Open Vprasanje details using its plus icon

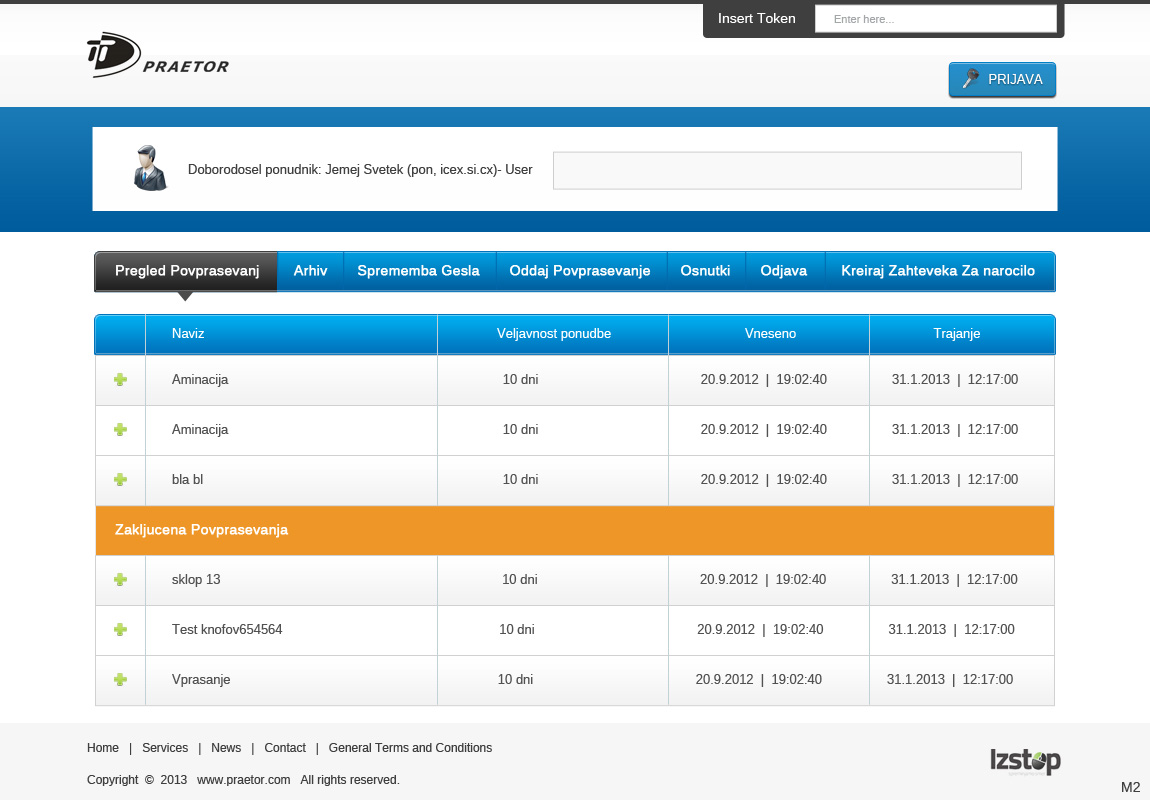pyautogui.click(x=120, y=680)
